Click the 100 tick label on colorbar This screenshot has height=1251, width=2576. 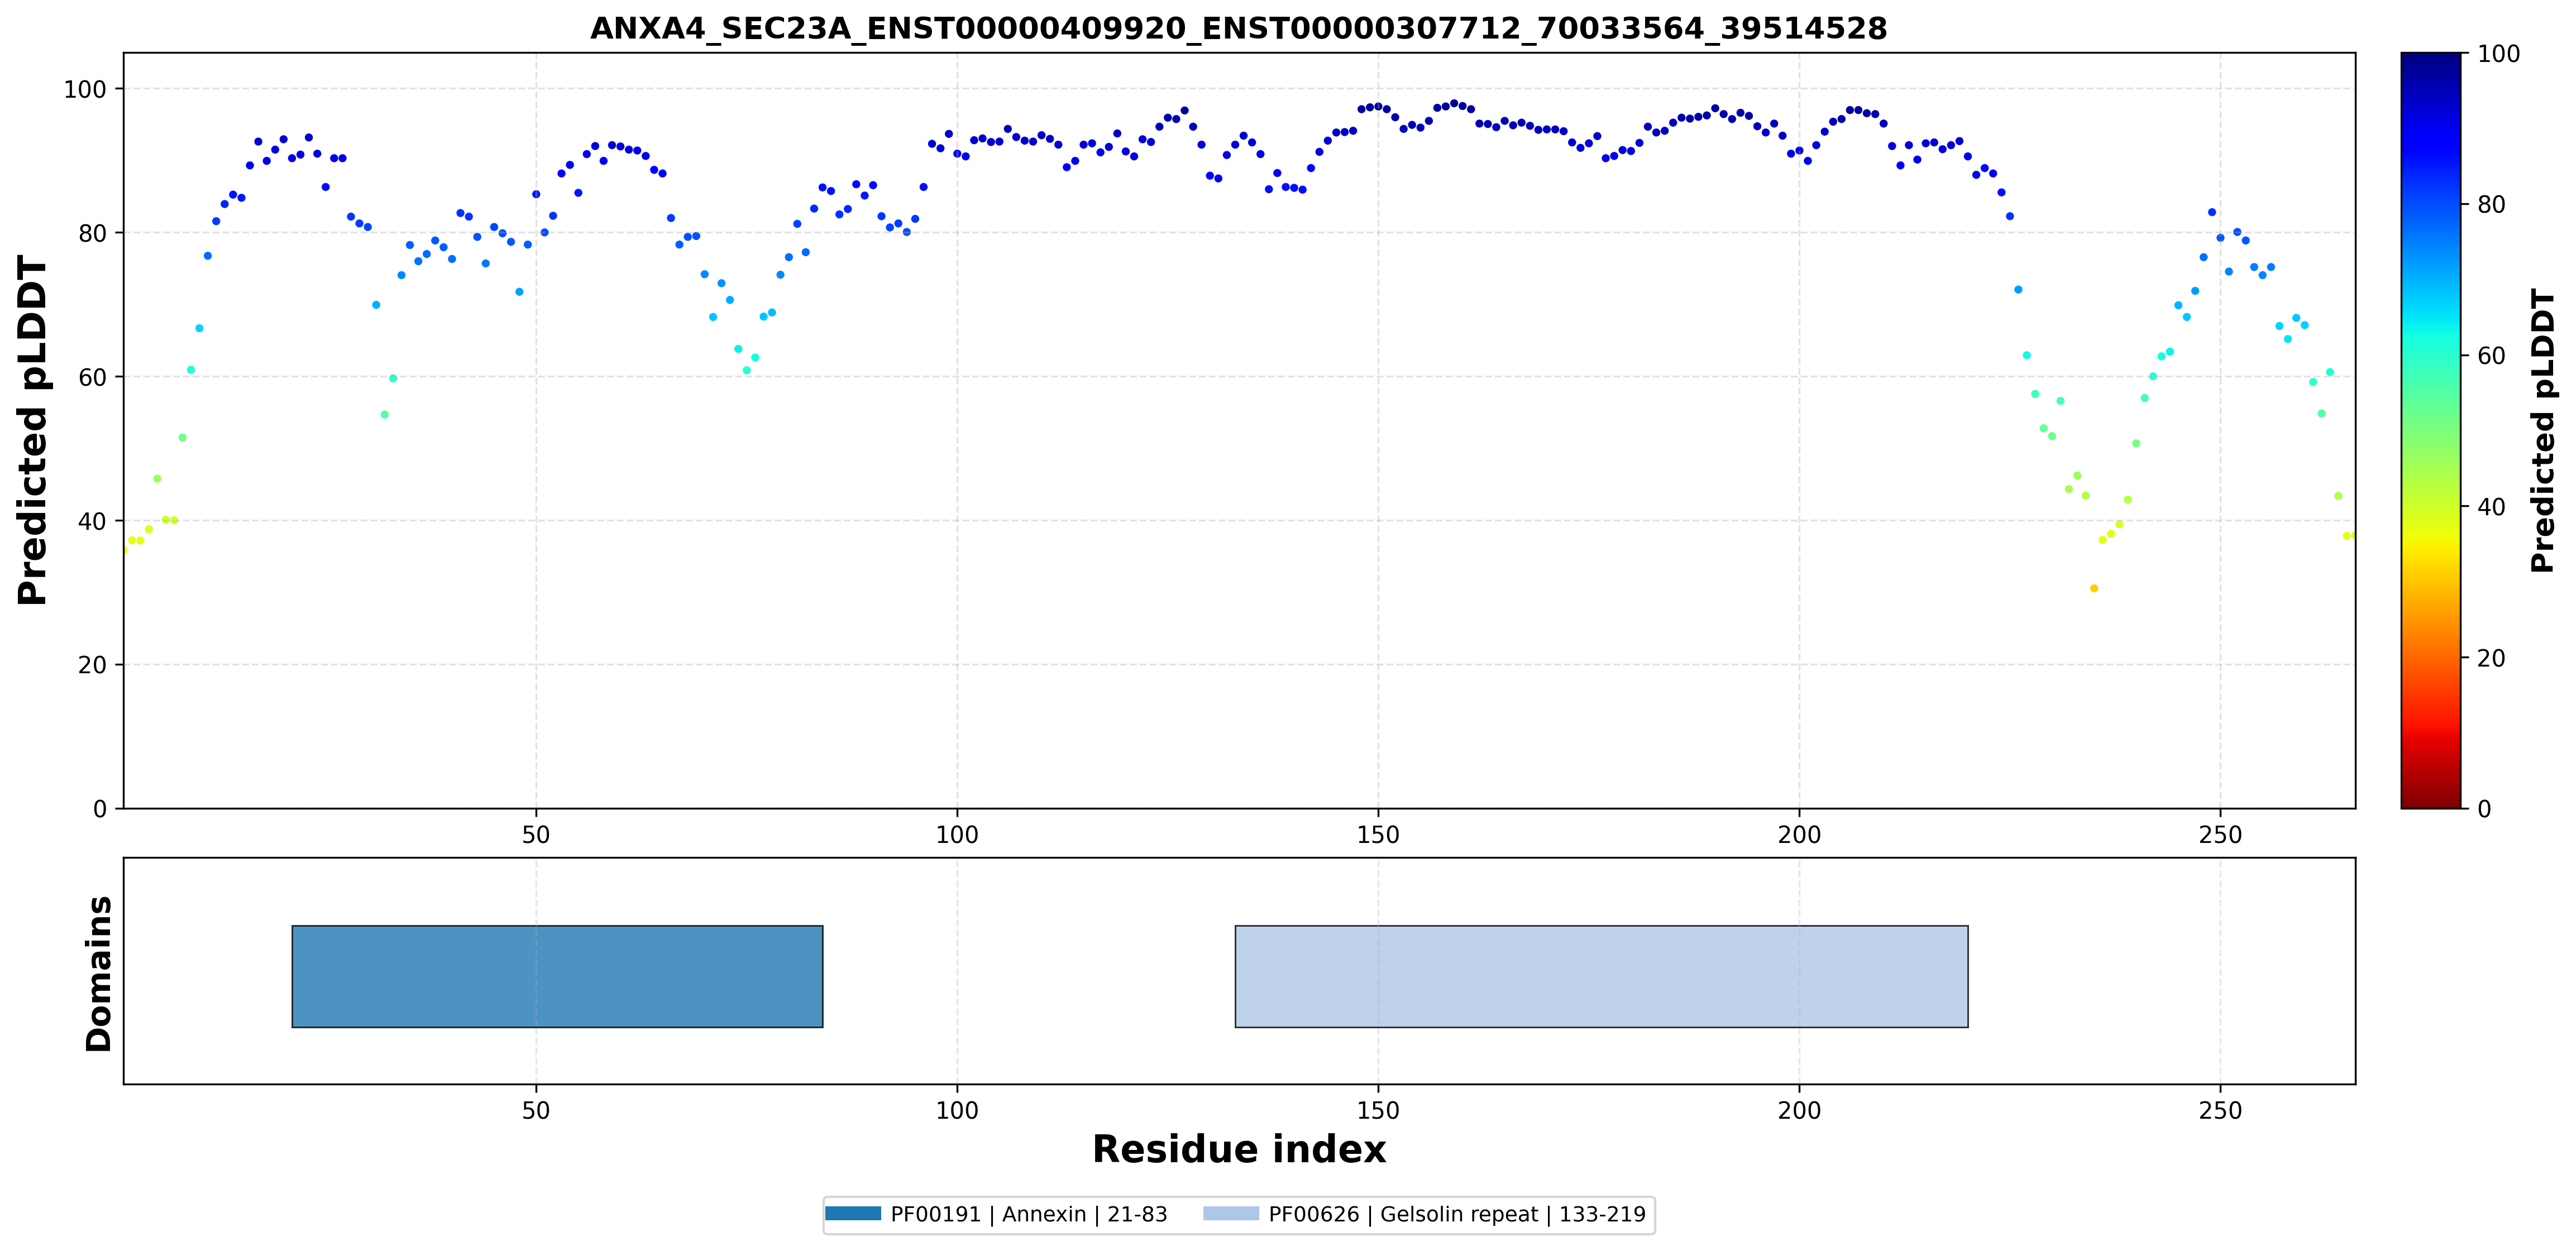2497,54
